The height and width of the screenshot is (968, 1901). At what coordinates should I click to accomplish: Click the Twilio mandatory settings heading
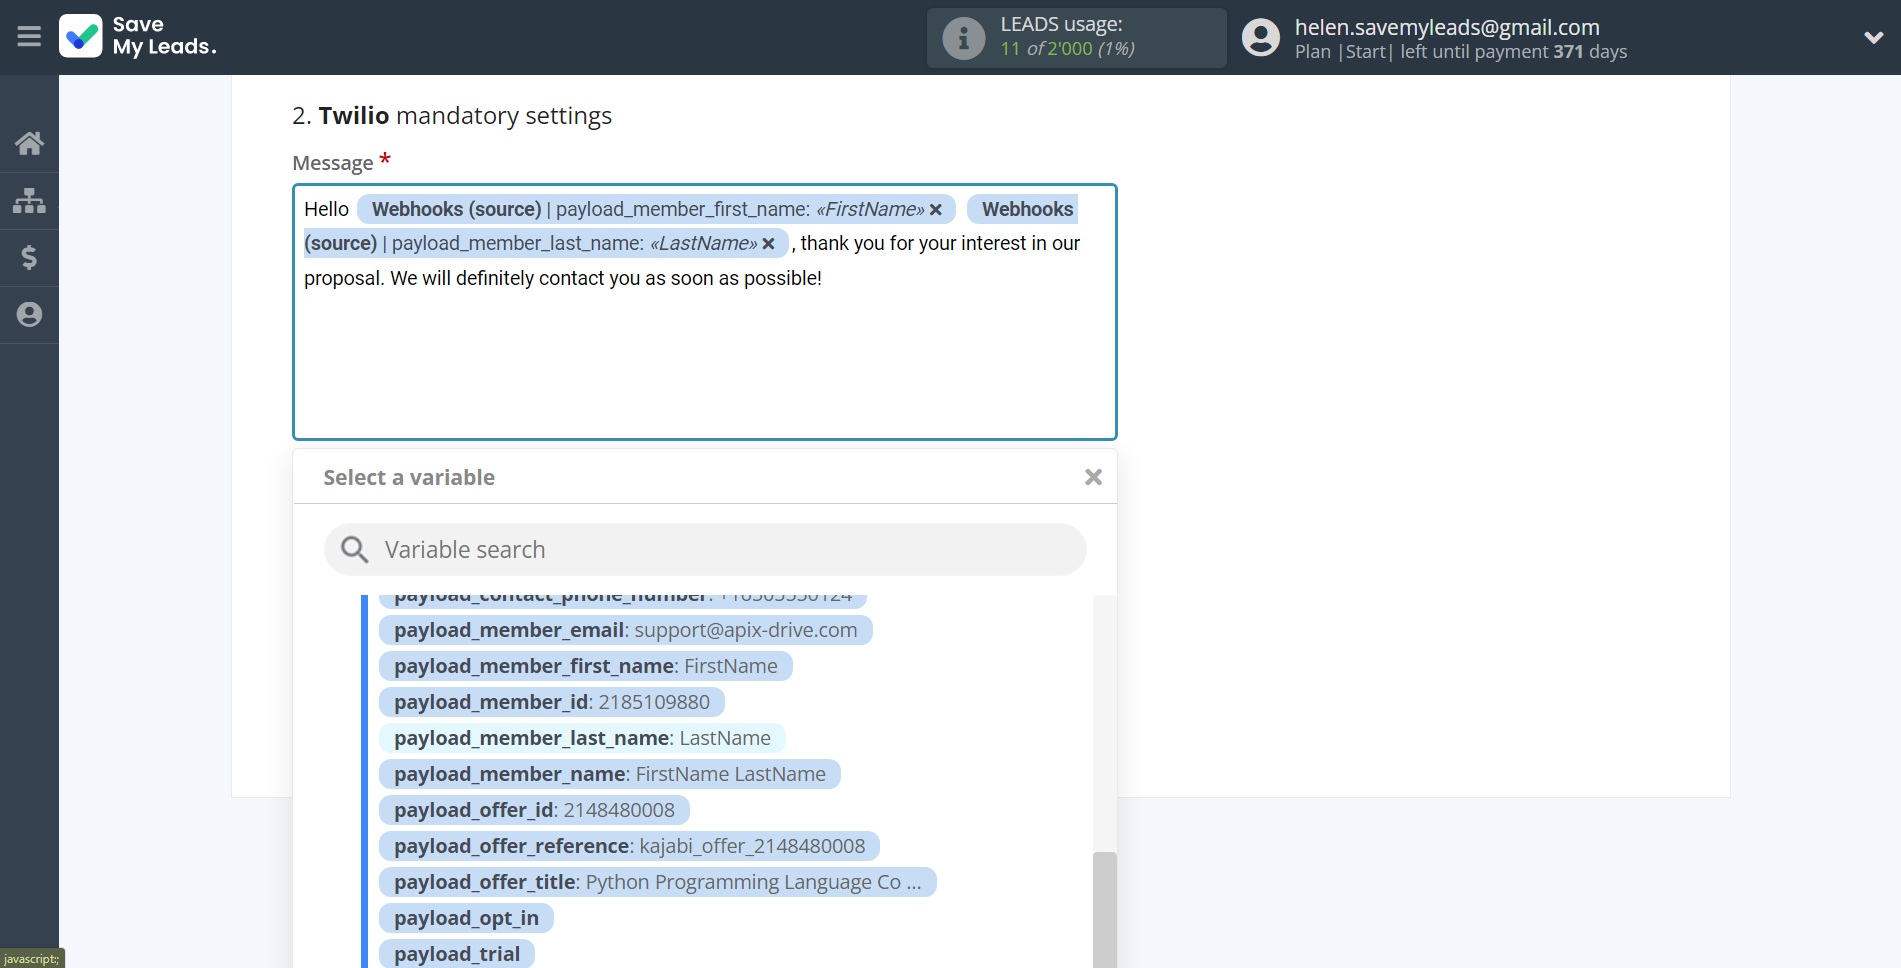pos(452,116)
